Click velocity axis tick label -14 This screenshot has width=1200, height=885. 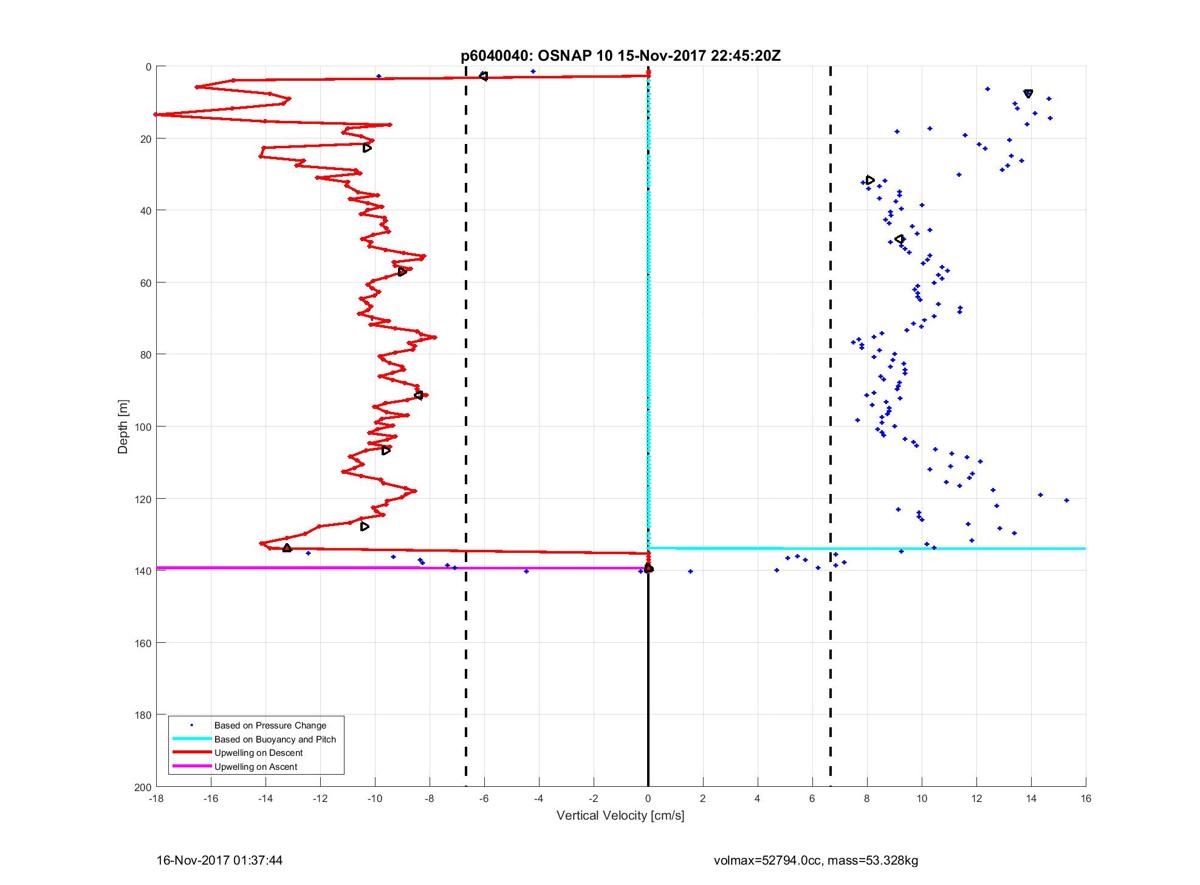266,799
